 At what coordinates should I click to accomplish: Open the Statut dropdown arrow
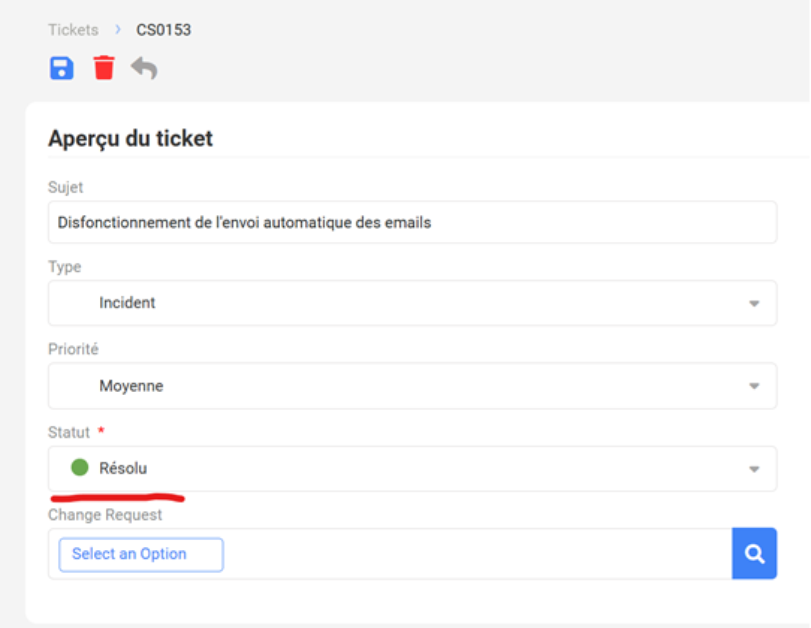(754, 469)
